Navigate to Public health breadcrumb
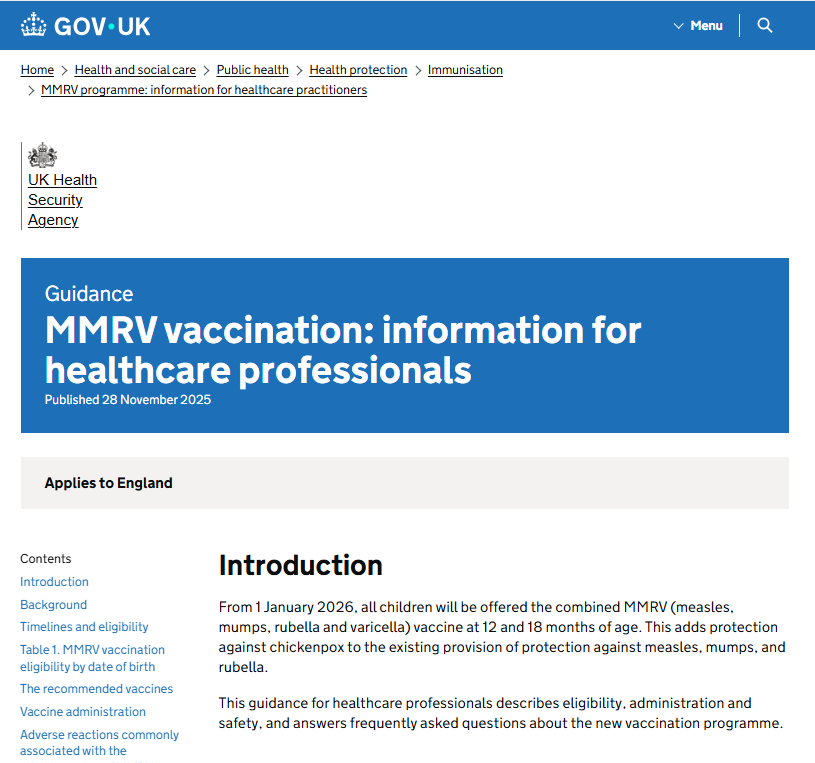 252,70
